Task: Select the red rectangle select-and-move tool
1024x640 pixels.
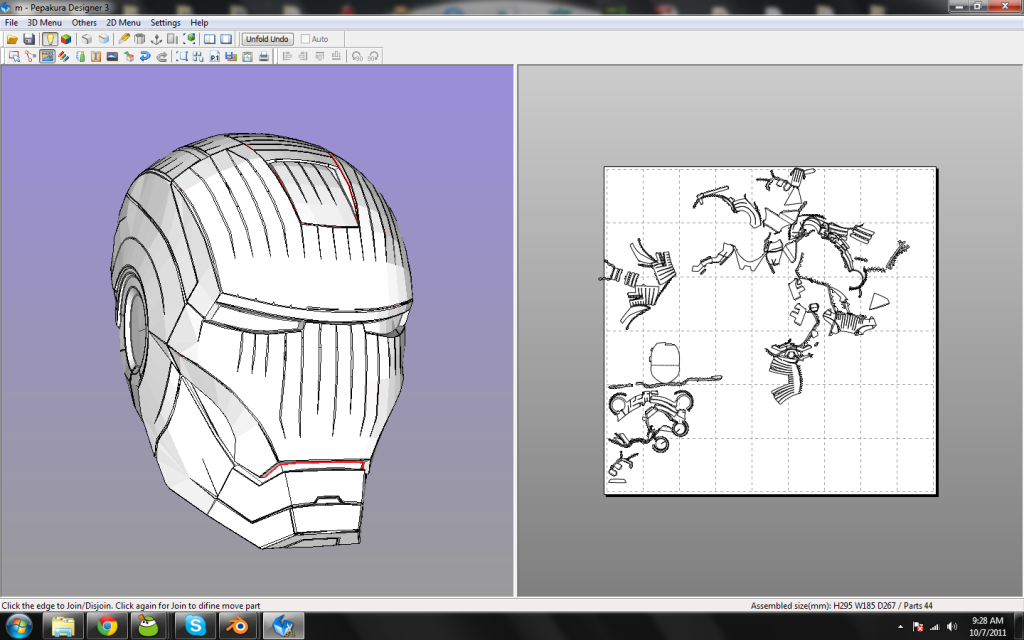Action: click(x=14, y=56)
